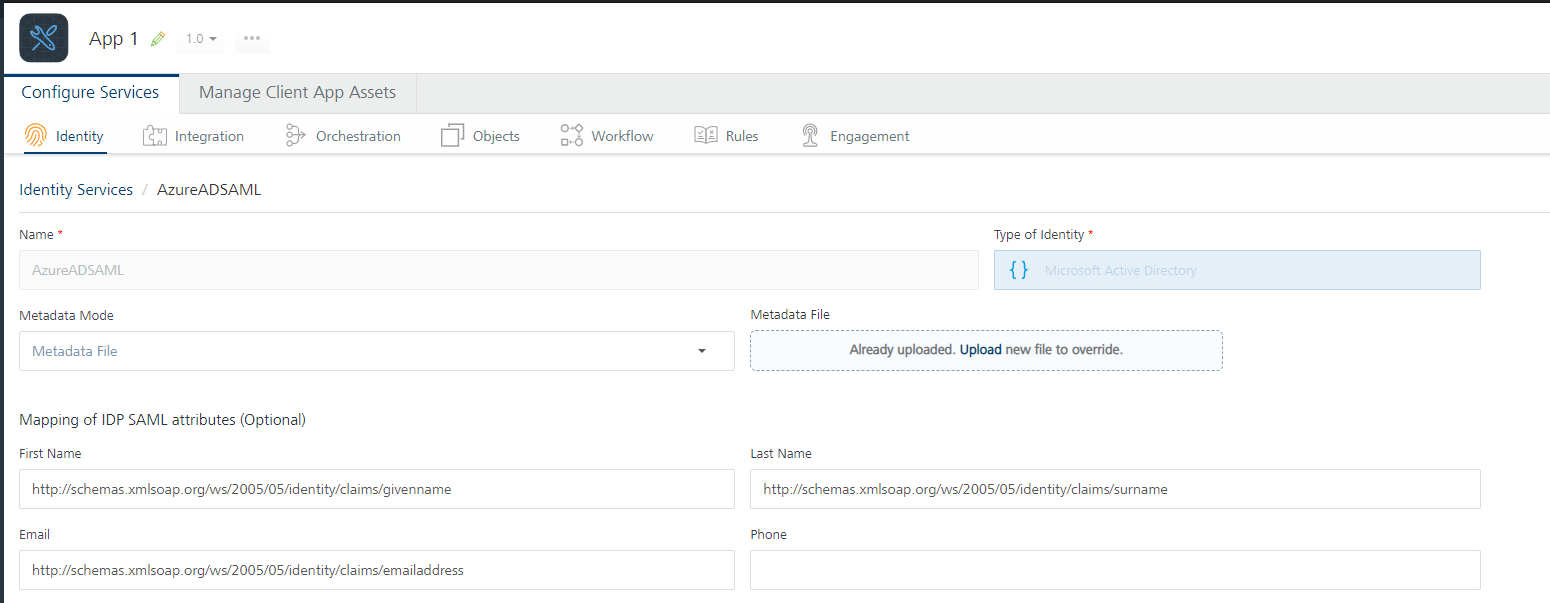Click the Upload link for metadata file
The image size is (1550, 603).
tap(980, 350)
